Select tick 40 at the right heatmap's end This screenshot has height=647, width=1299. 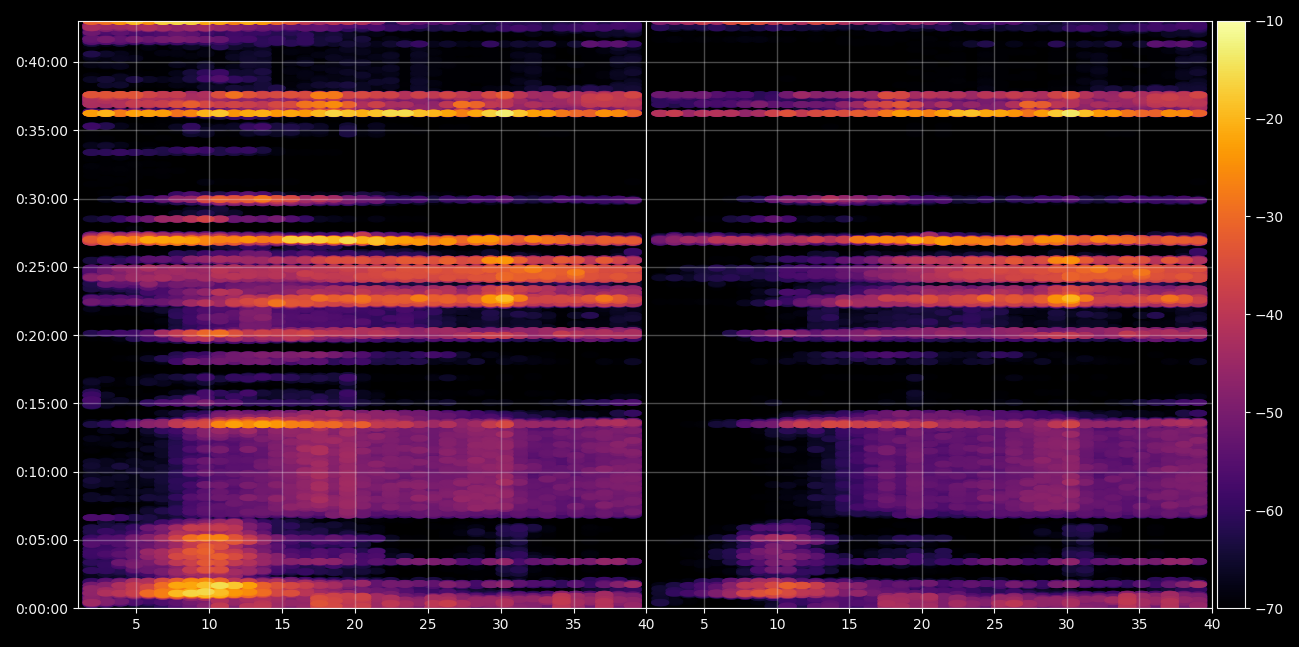pos(1212,625)
